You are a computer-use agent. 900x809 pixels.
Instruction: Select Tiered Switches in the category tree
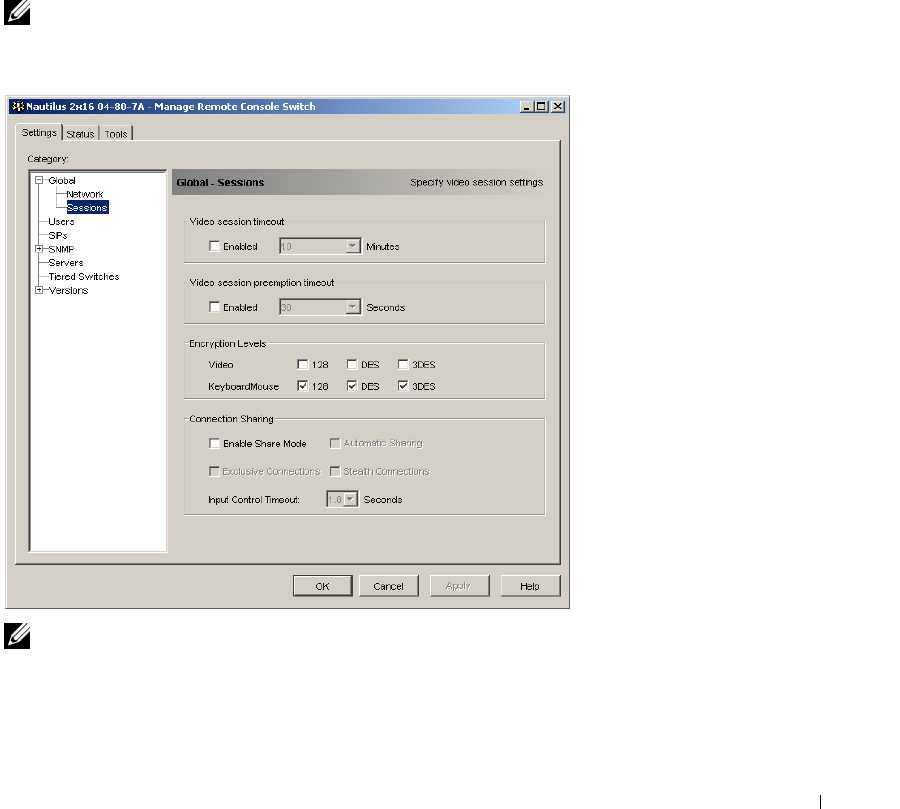[84, 277]
